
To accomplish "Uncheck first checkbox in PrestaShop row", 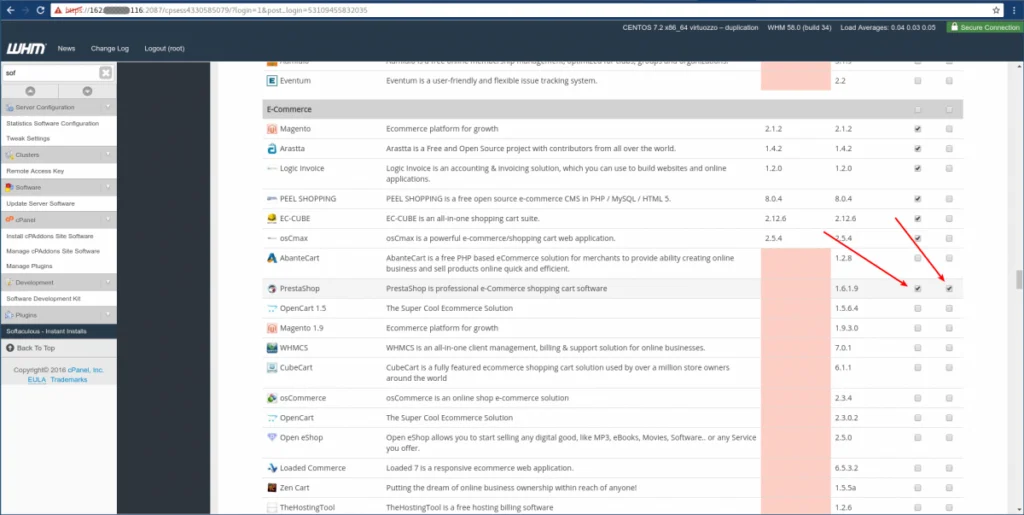I will coord(918,289).
